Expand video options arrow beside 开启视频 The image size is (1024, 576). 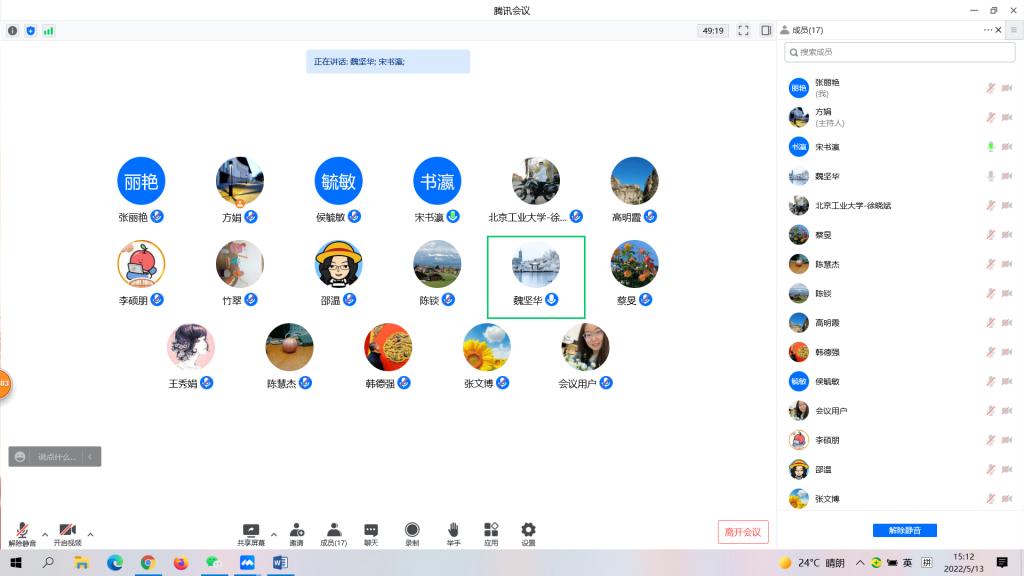pos(90,534)
